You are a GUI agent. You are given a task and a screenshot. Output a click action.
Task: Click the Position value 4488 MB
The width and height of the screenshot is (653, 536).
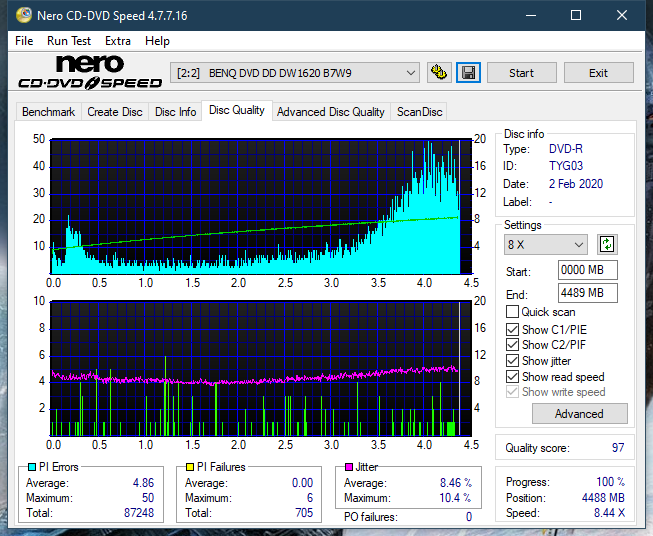click(x=603, y=498)
